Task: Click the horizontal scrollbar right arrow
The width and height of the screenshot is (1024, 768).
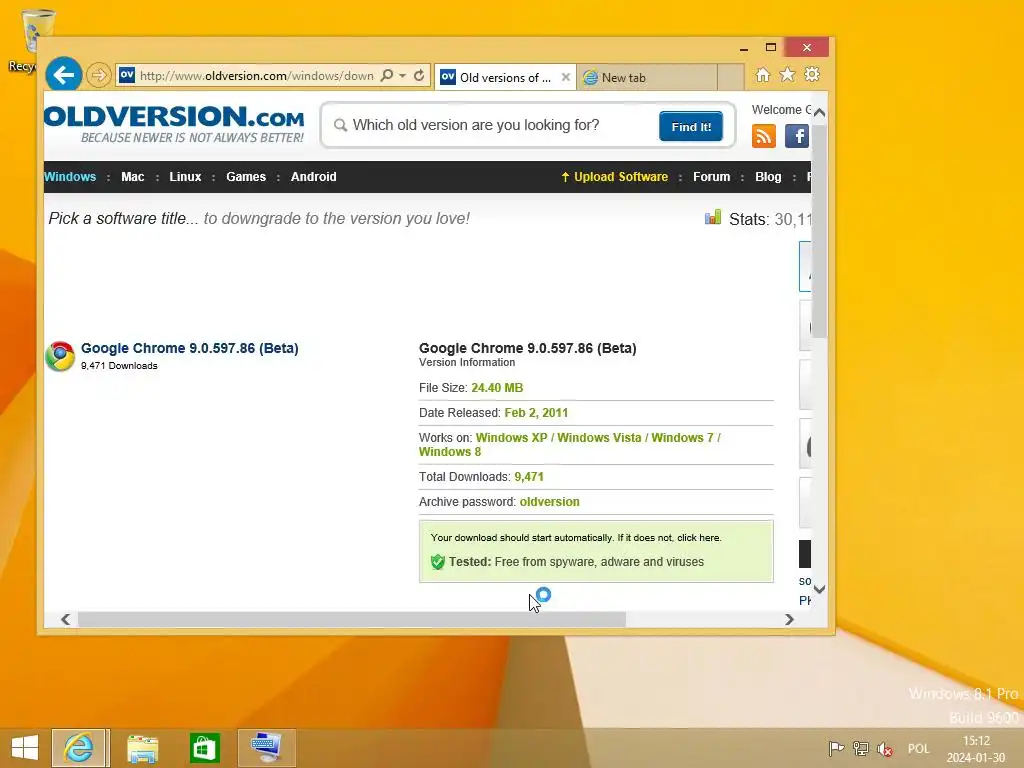Action: 790,619
